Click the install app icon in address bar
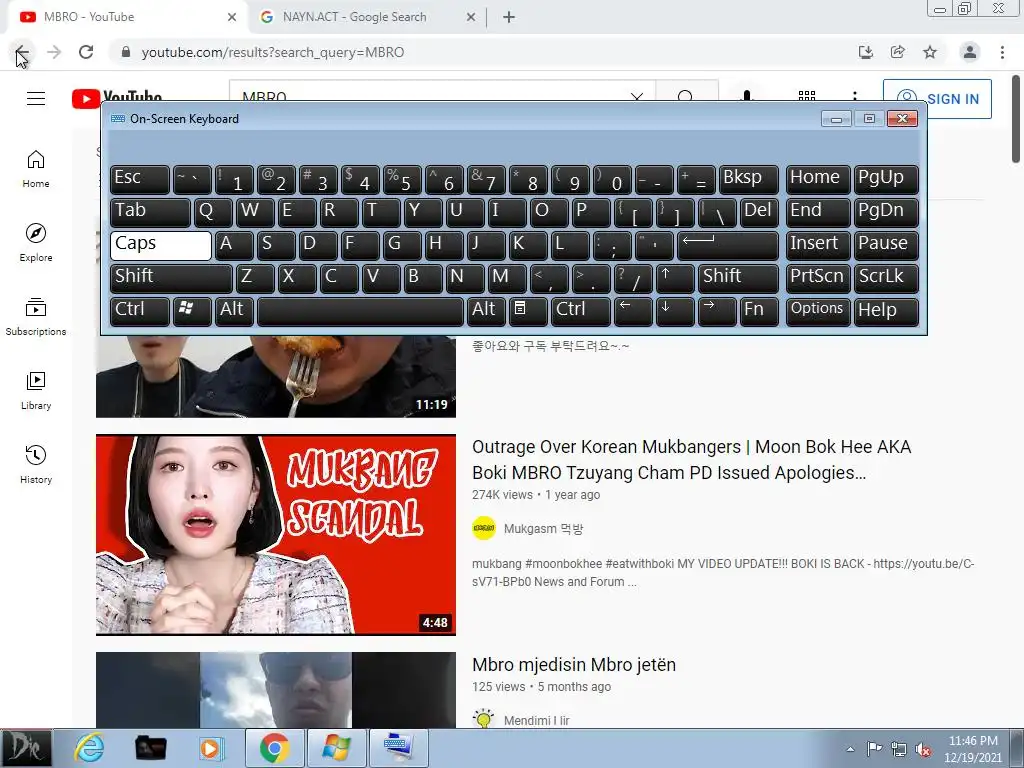Viewport: 1024px width, 768px height. pos(866,52)
